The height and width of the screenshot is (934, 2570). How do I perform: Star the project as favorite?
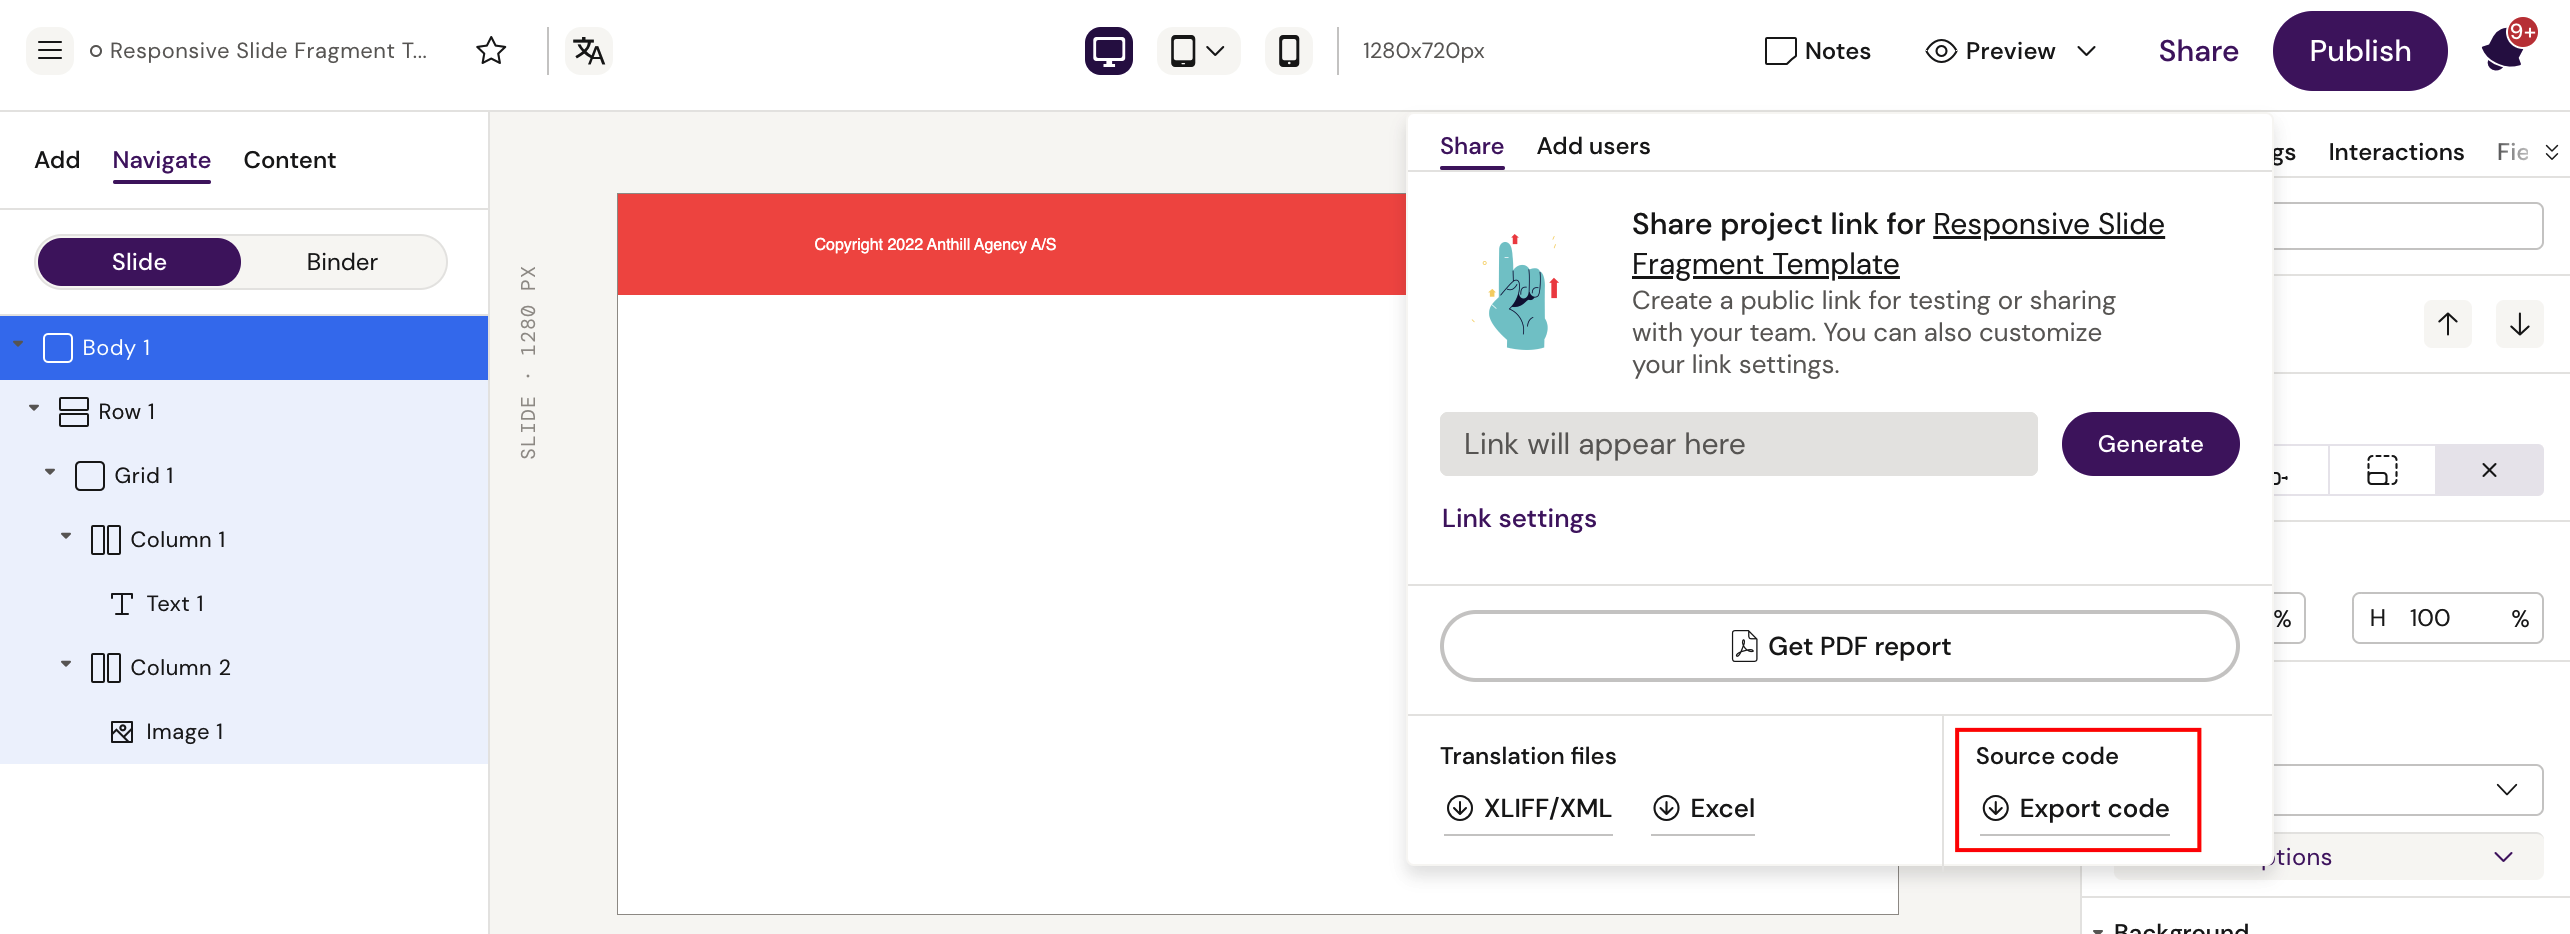click(x=491, y=51)
